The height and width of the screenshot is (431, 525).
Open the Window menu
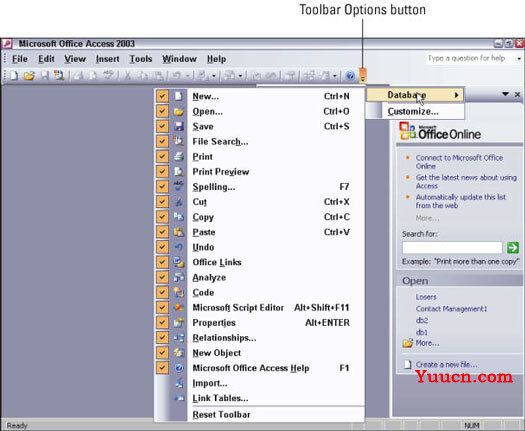(179, 59)
